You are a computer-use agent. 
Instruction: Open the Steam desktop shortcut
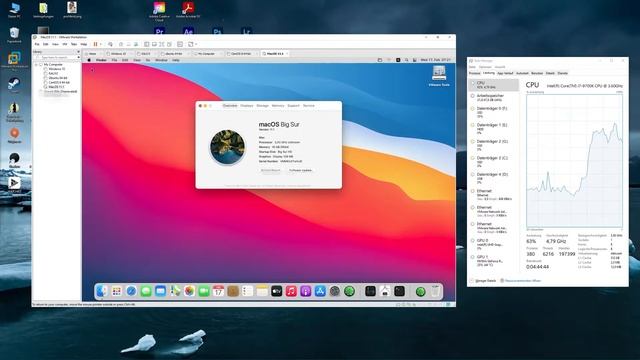[14, 85]
